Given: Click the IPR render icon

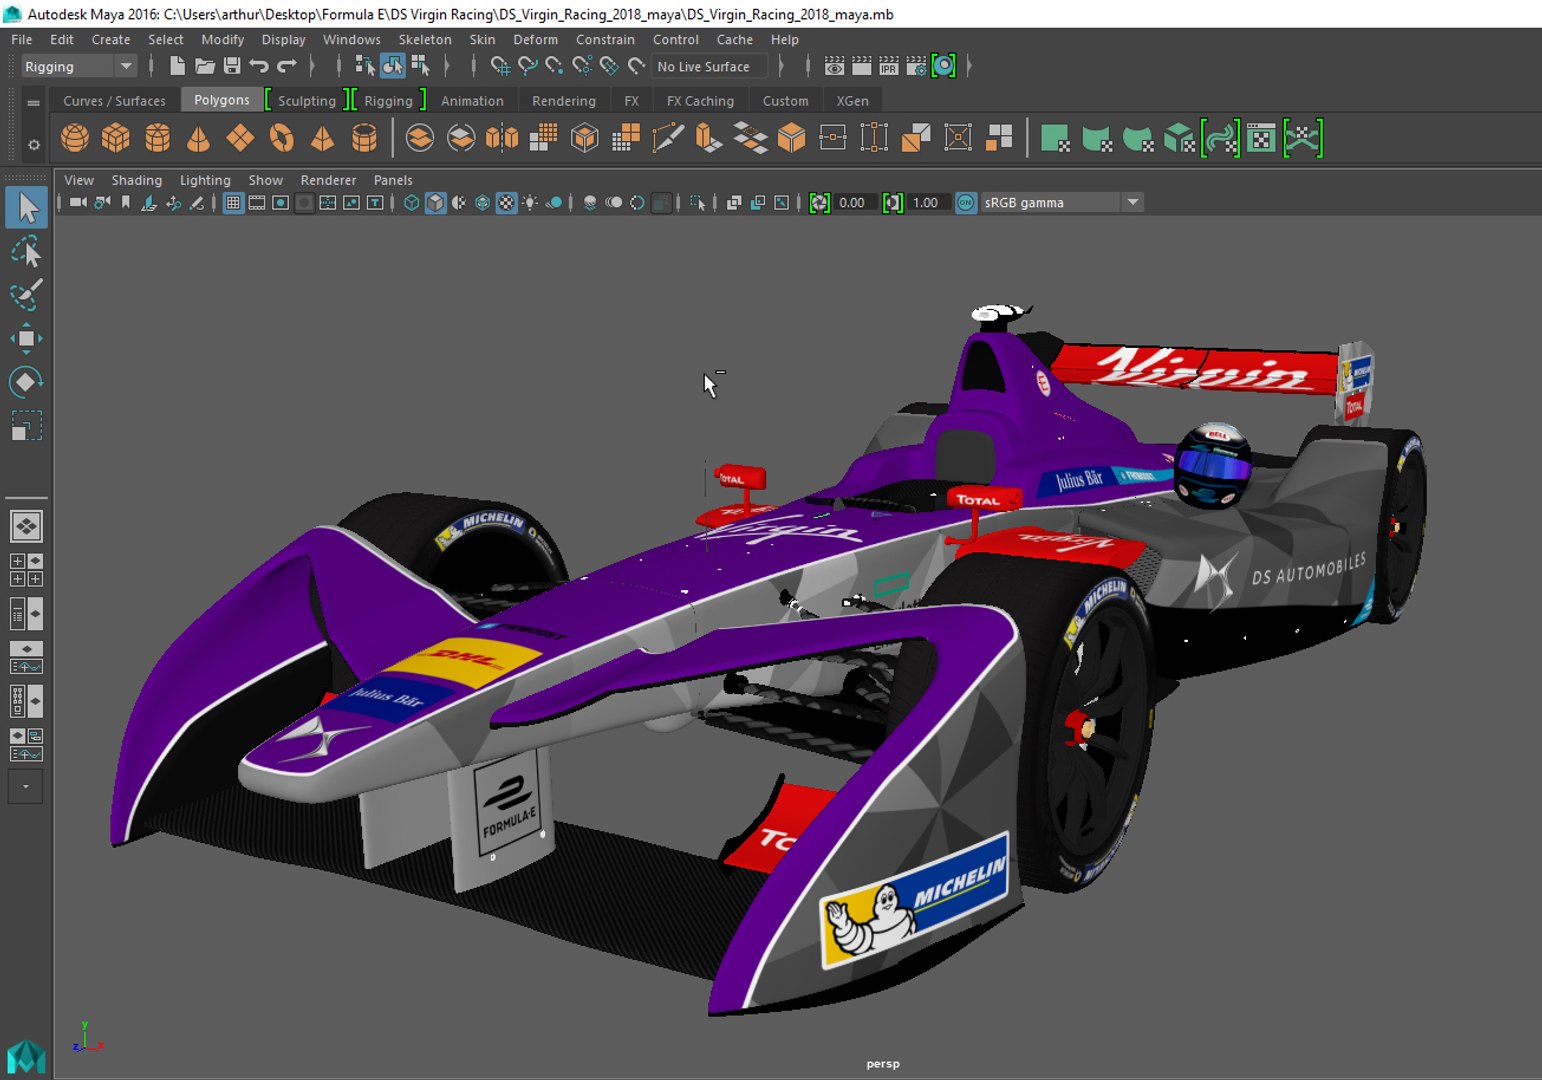Looking at the screenshot, I should point(888,66).
